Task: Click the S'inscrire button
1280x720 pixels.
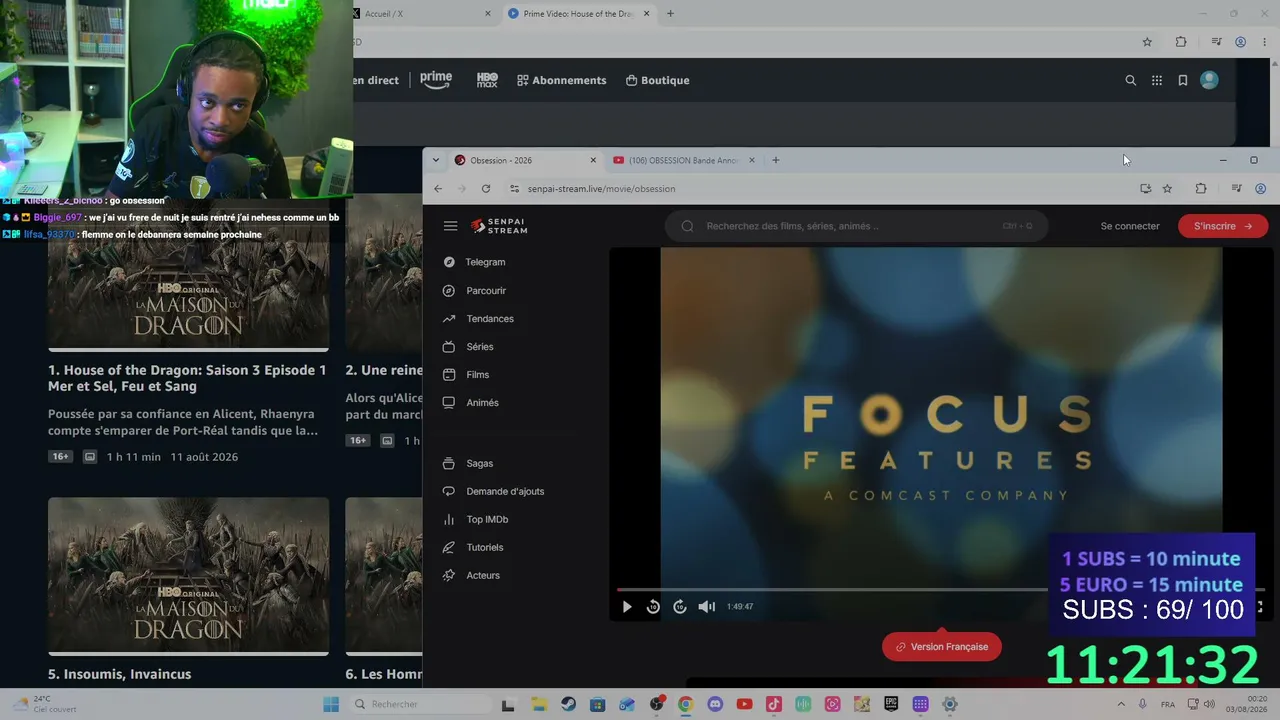Action: click(1223, 226)
